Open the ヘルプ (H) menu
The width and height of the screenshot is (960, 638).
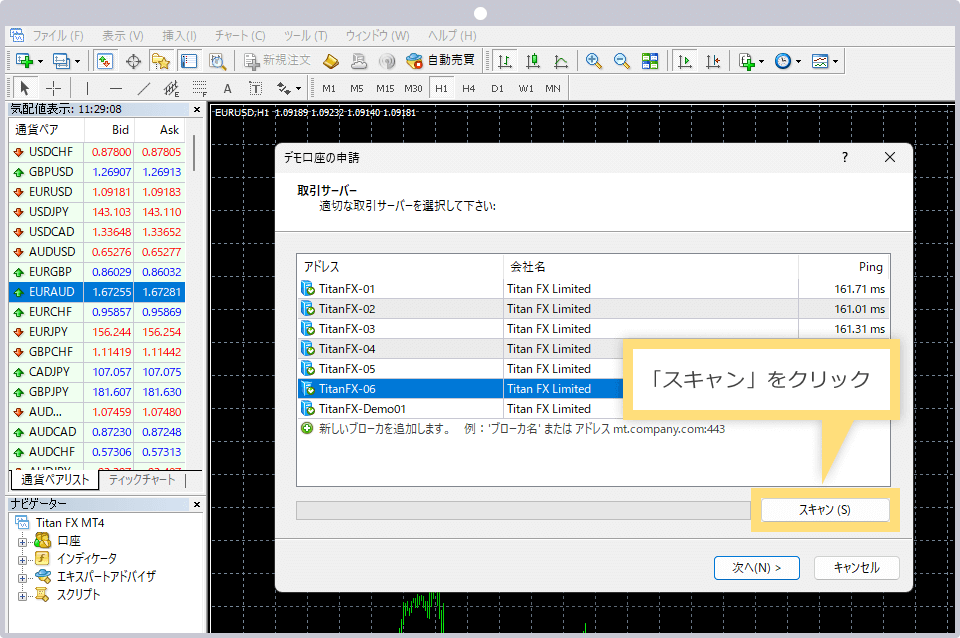point(452,36)
